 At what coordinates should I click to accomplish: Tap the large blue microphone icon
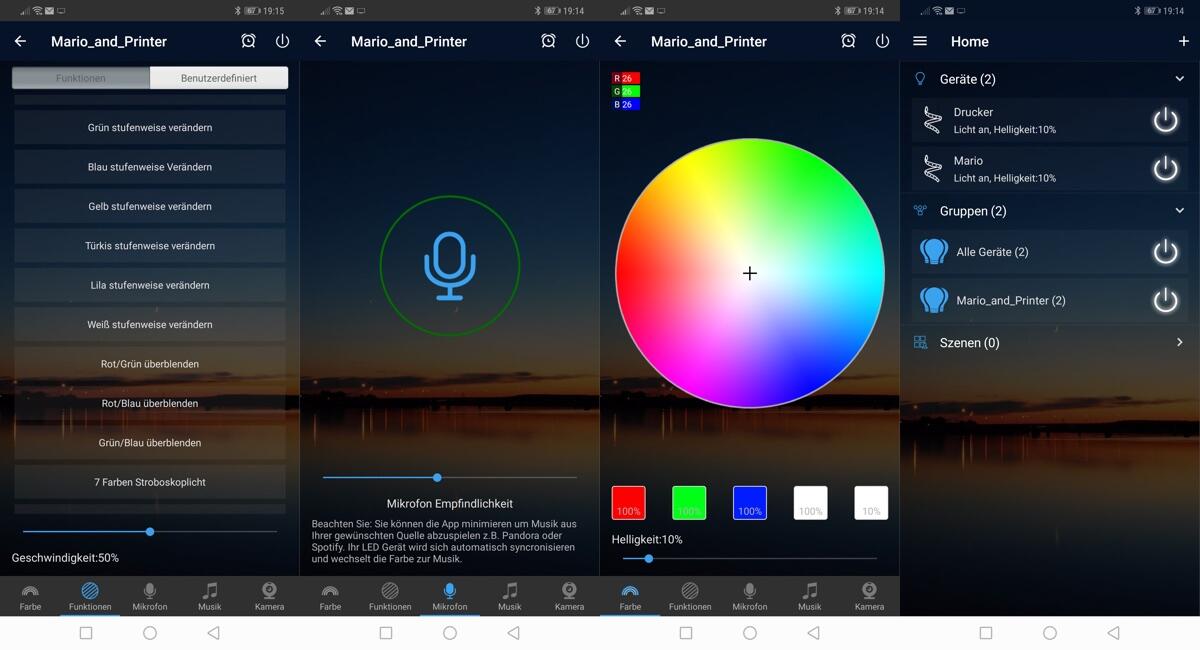click(x=450, y=266)
